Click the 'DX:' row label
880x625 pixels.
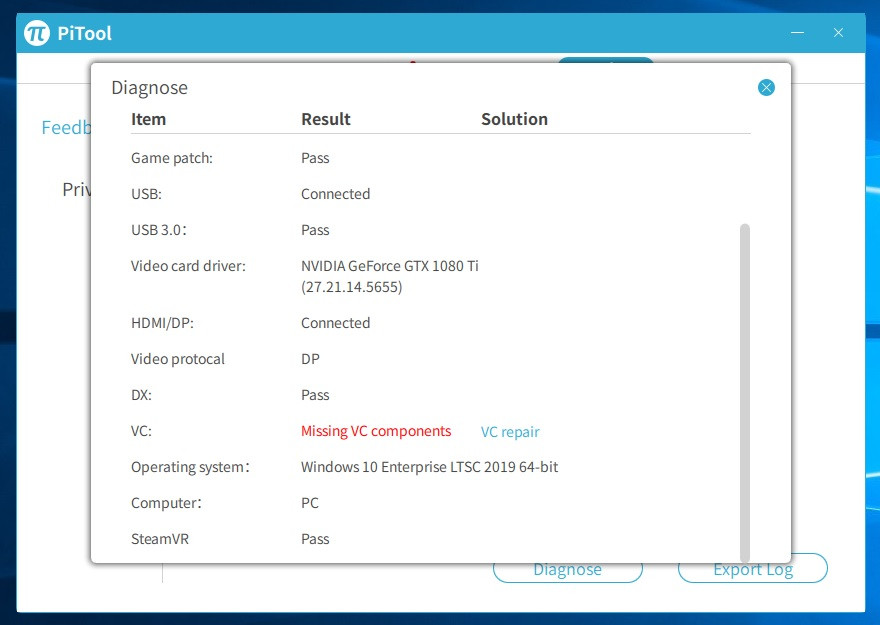pos(141,395)
